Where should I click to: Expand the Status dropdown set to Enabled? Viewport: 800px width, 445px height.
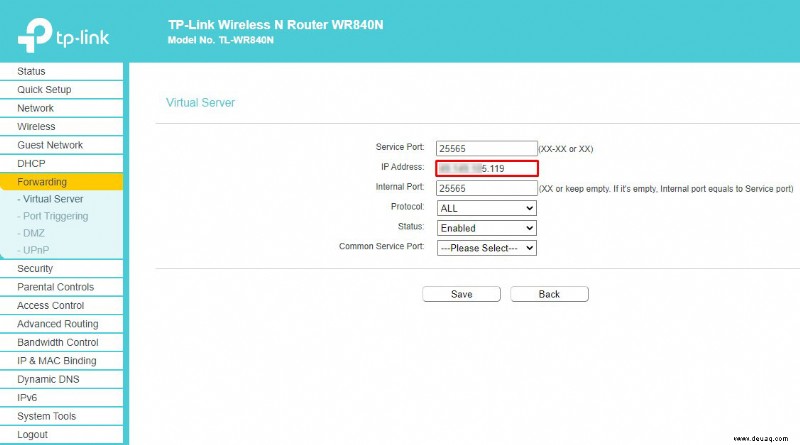[486, 228]
